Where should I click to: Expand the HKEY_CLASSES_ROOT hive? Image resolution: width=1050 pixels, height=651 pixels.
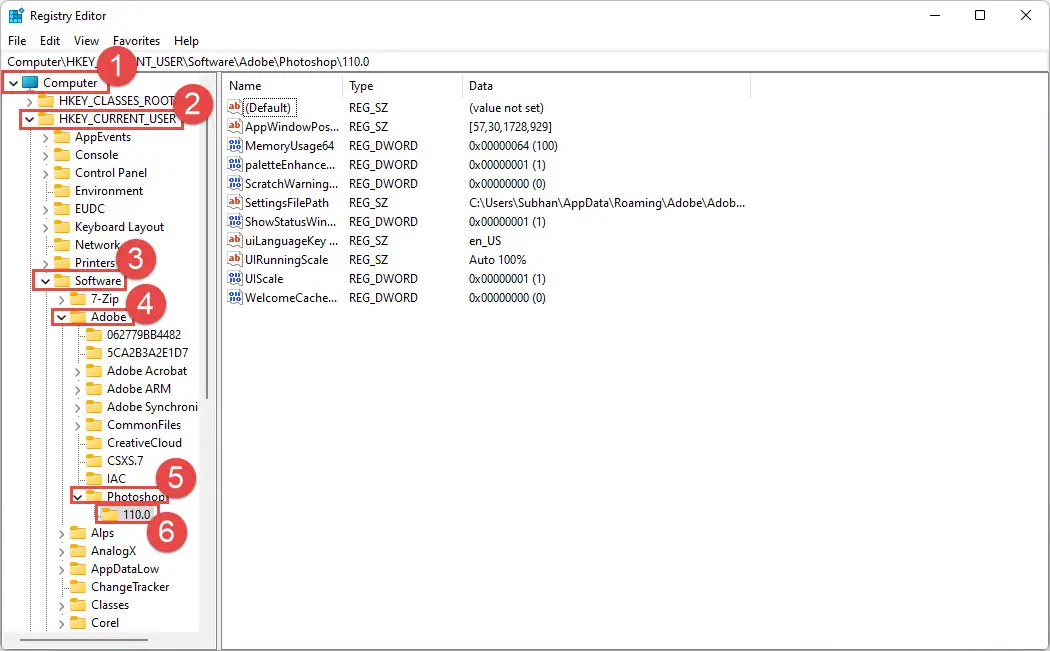29,101
